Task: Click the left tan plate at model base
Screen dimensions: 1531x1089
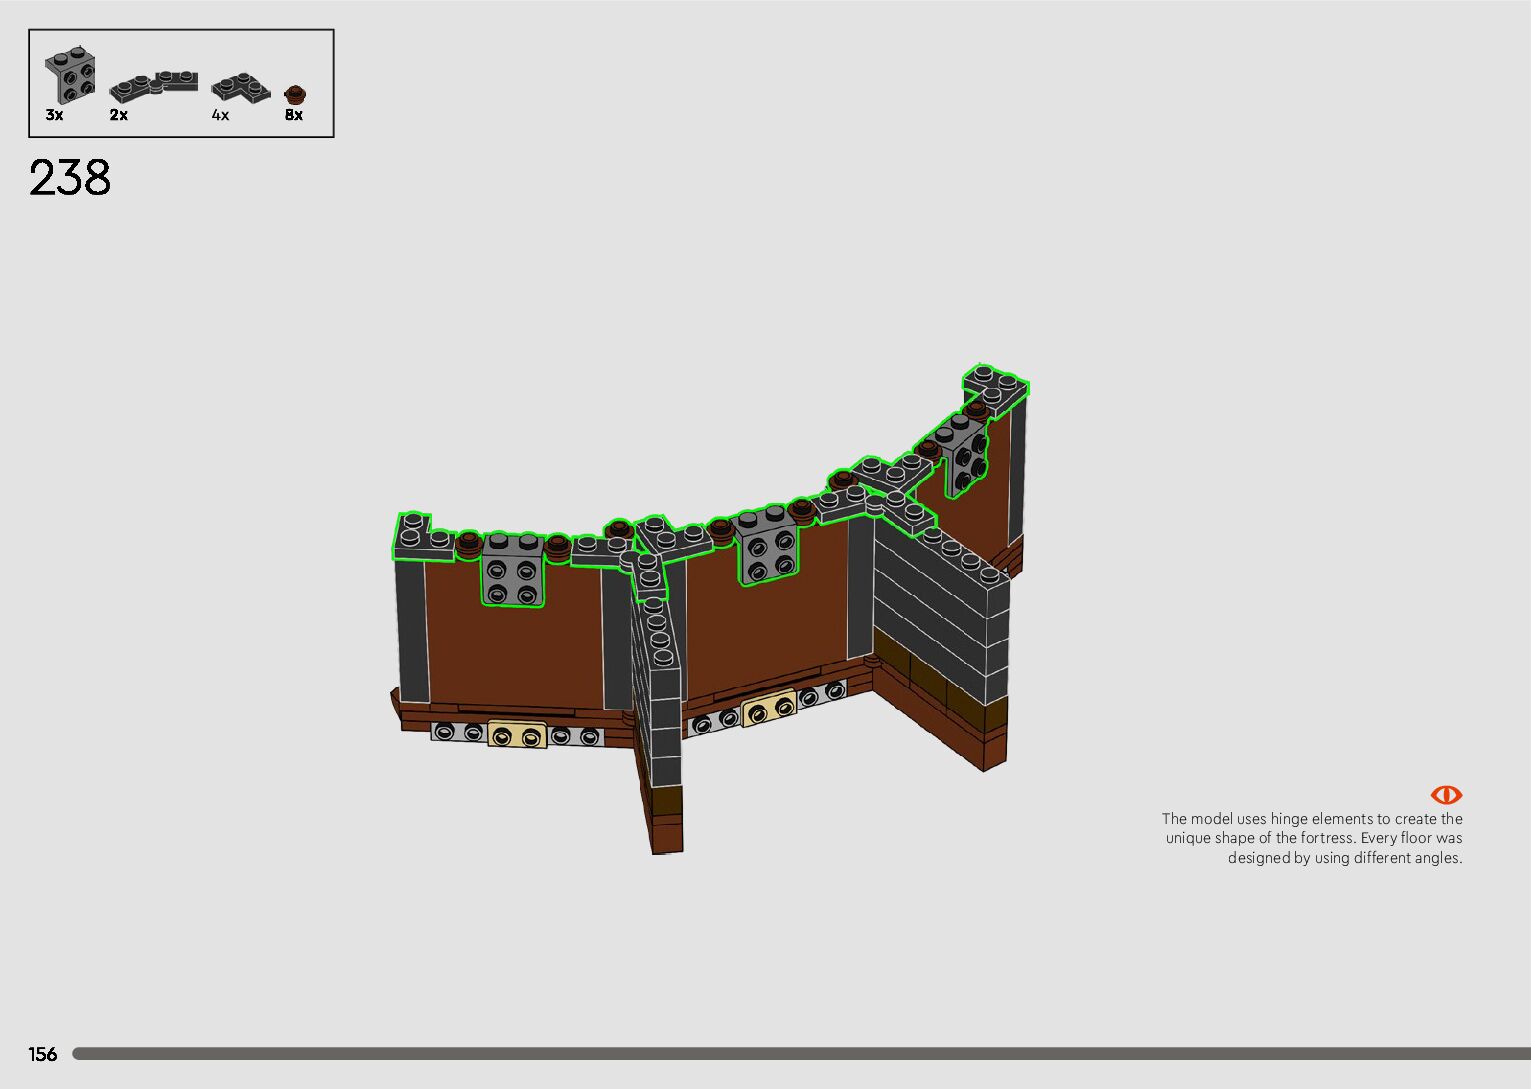Action: [517, 735]
